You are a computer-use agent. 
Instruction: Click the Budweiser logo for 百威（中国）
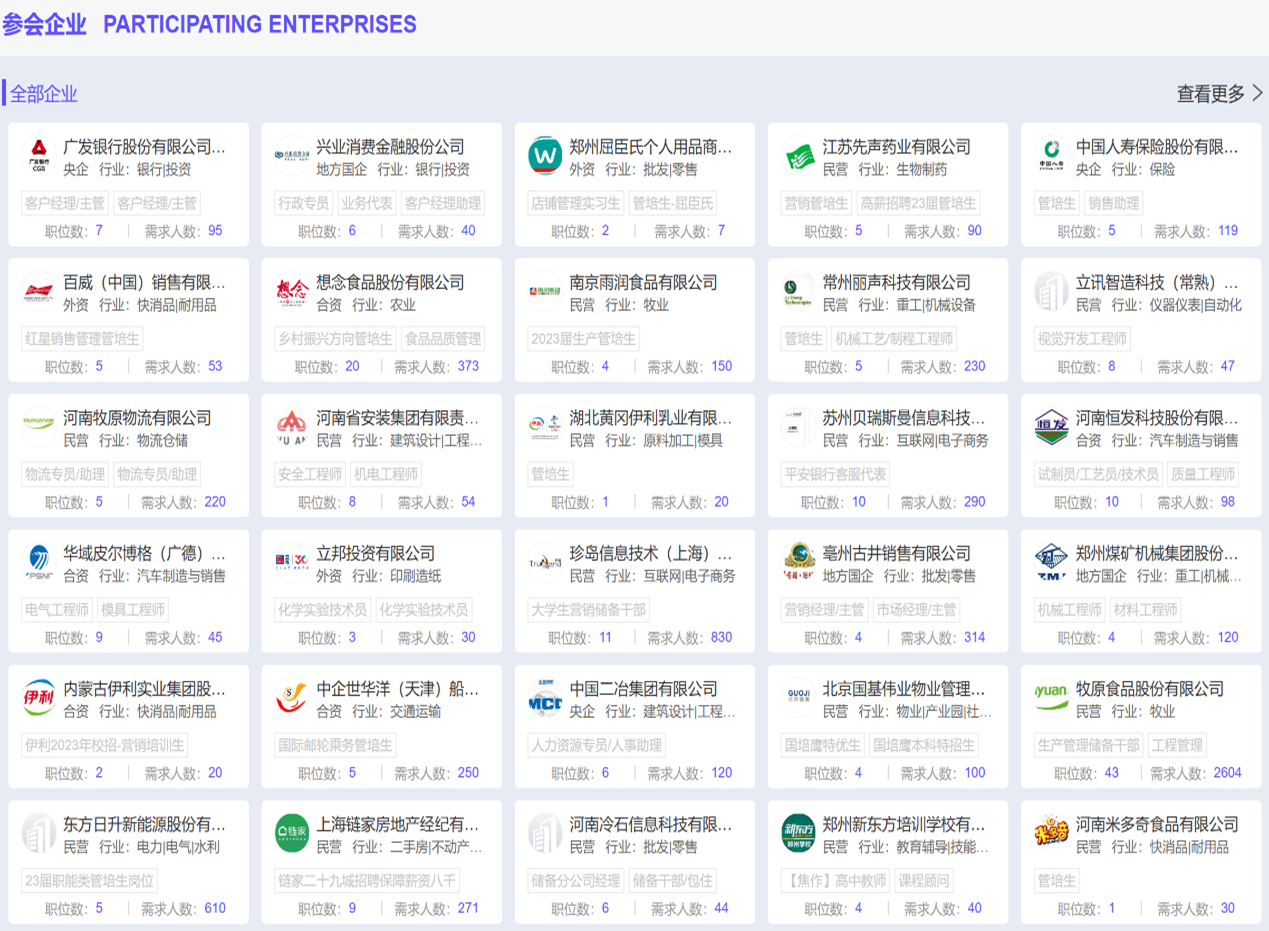coord(39,292)
